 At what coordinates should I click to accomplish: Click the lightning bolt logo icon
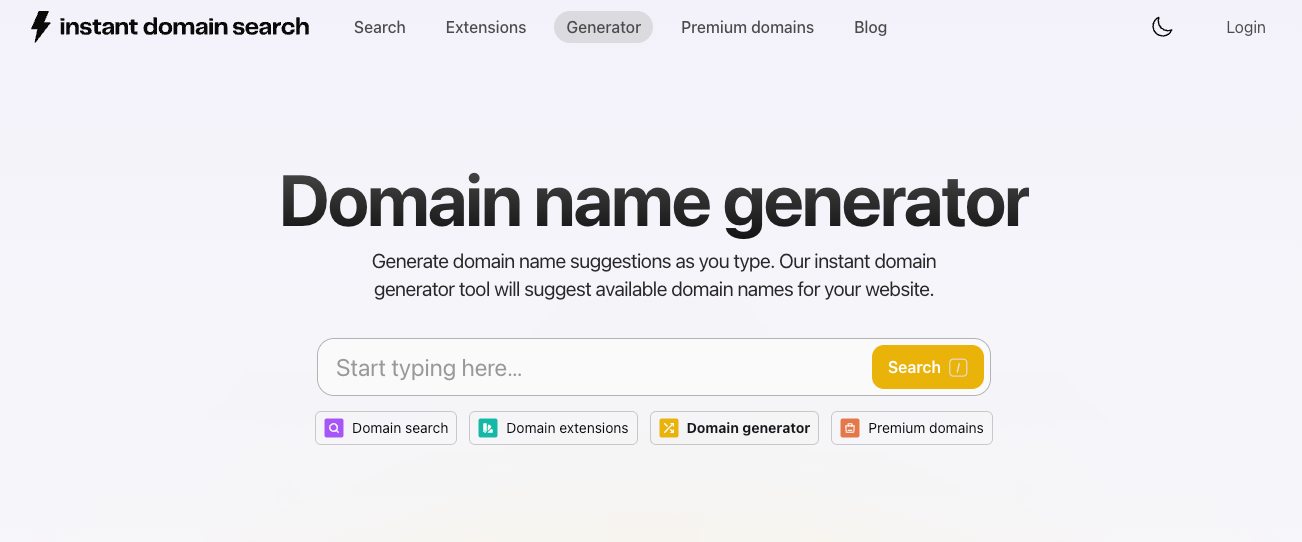(x=40, y=27)
